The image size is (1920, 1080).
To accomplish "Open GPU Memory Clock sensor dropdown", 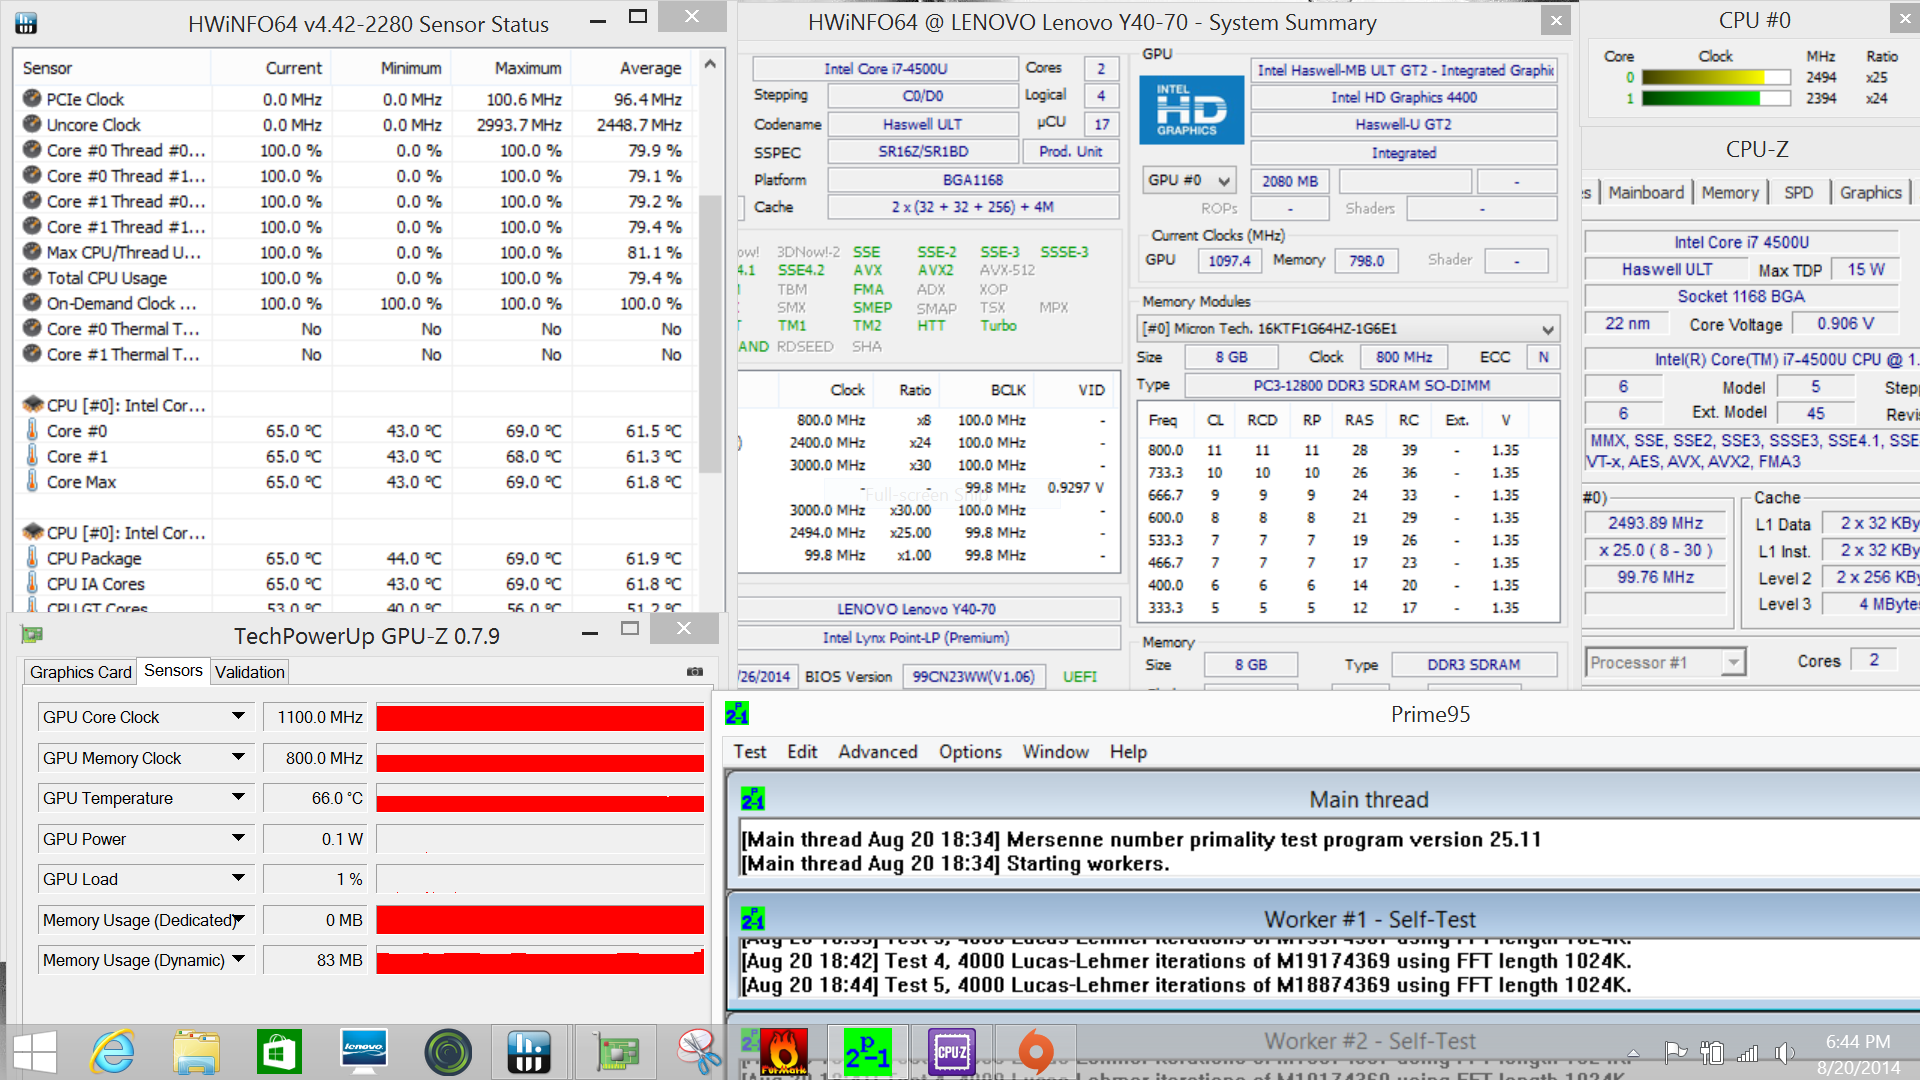I will (x=238, y=757).
